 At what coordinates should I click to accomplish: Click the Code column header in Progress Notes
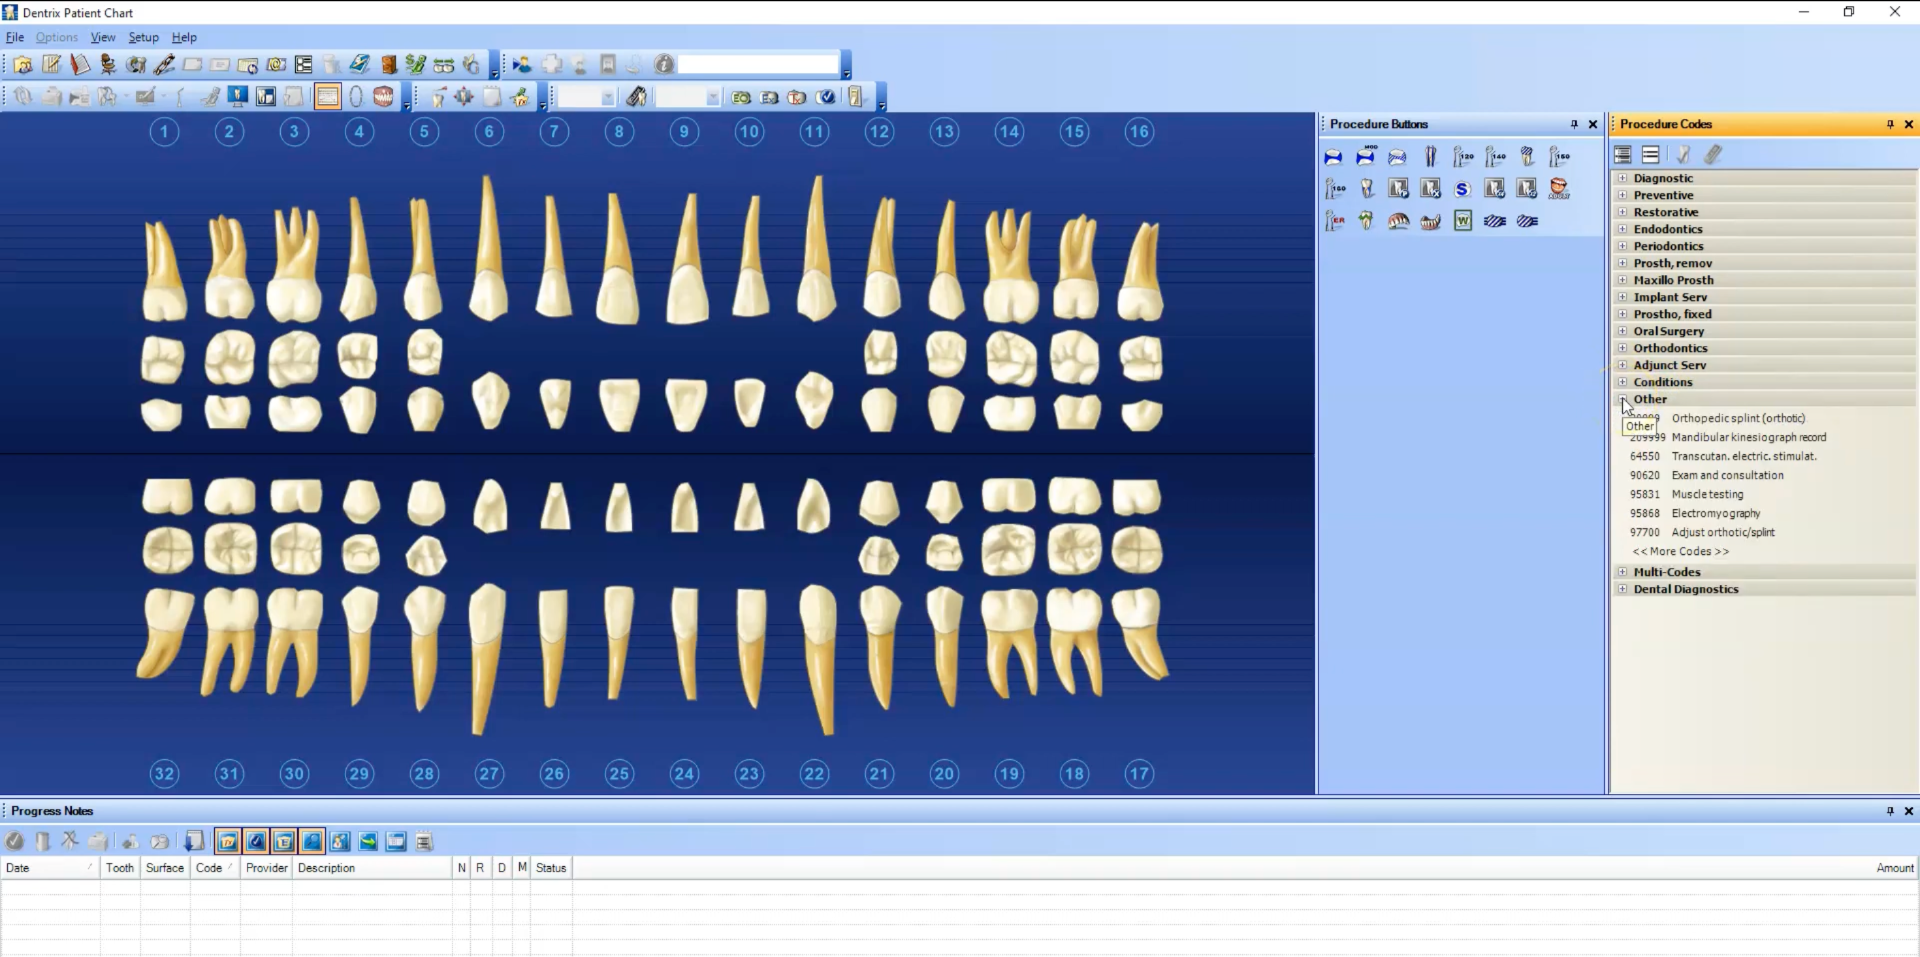point(208,868)
